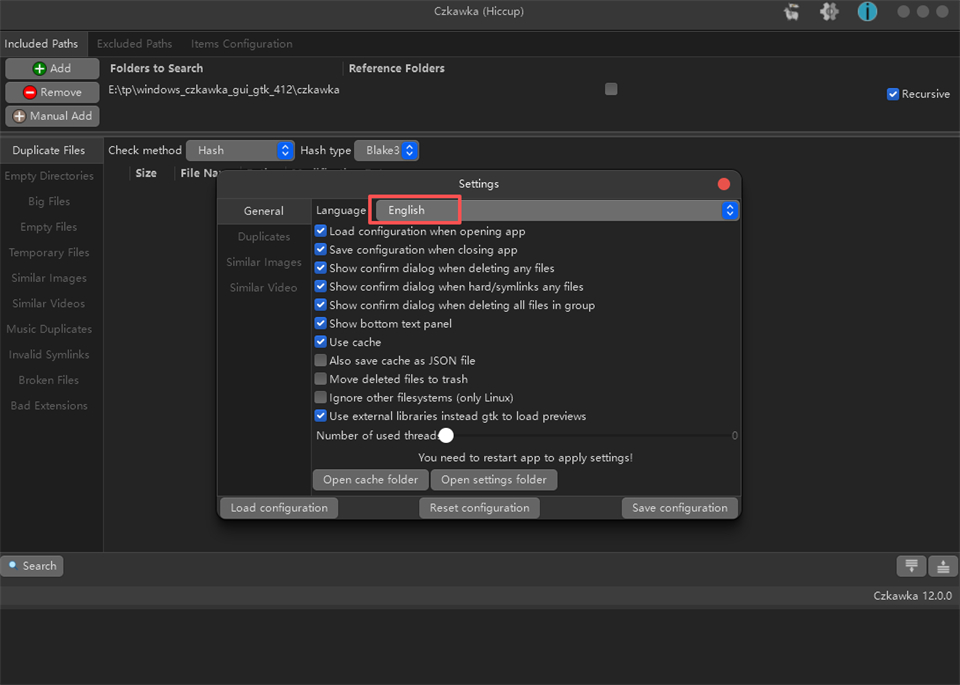Open the Krokiet llama icon in header
Screen dimensions: 960x685
792,12
